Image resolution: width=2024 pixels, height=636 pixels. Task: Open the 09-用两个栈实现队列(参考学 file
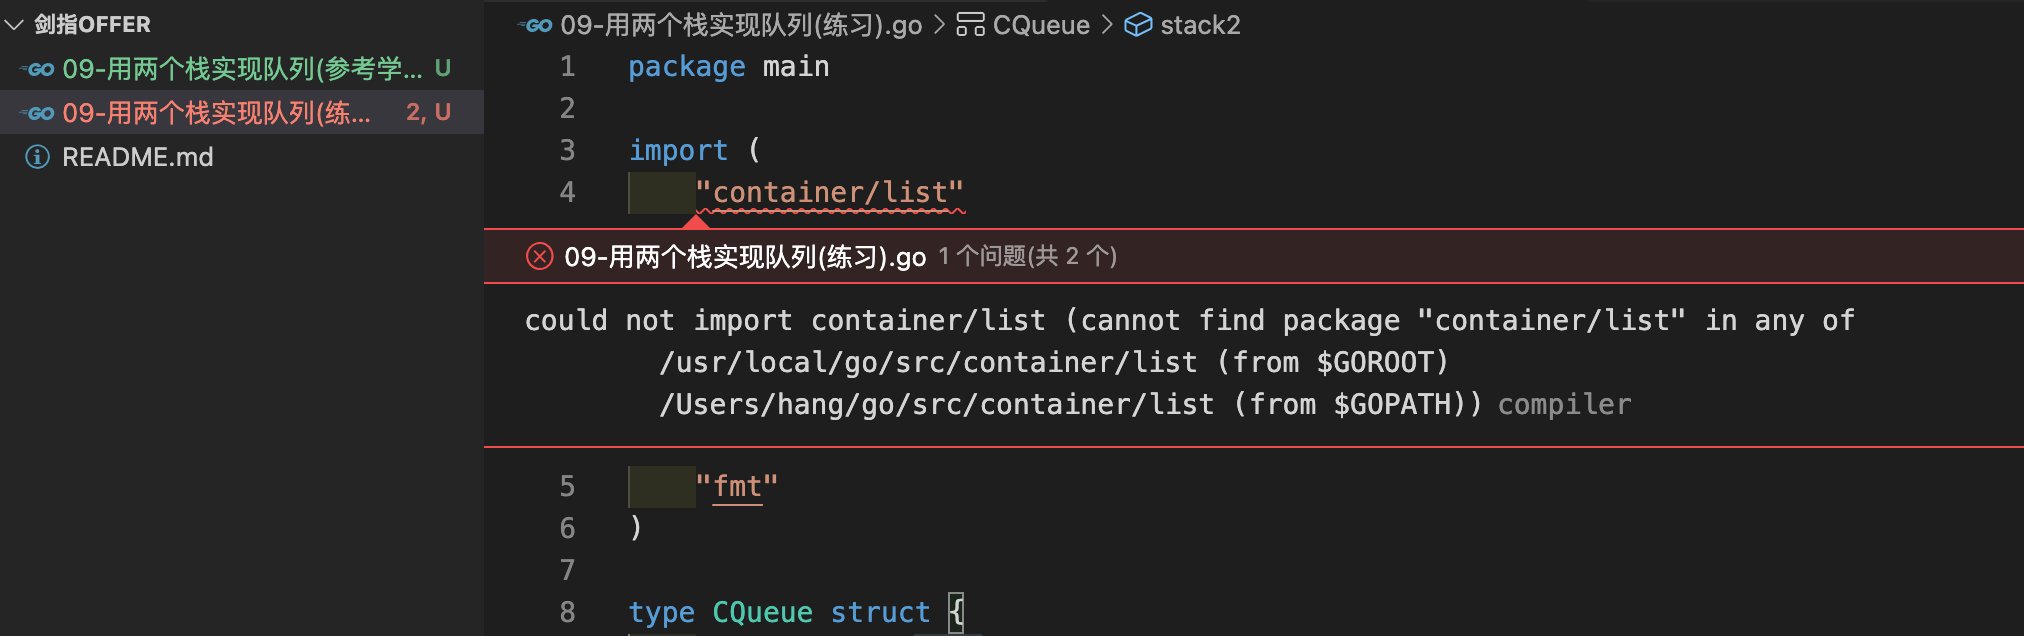click(x=242, y=69)
